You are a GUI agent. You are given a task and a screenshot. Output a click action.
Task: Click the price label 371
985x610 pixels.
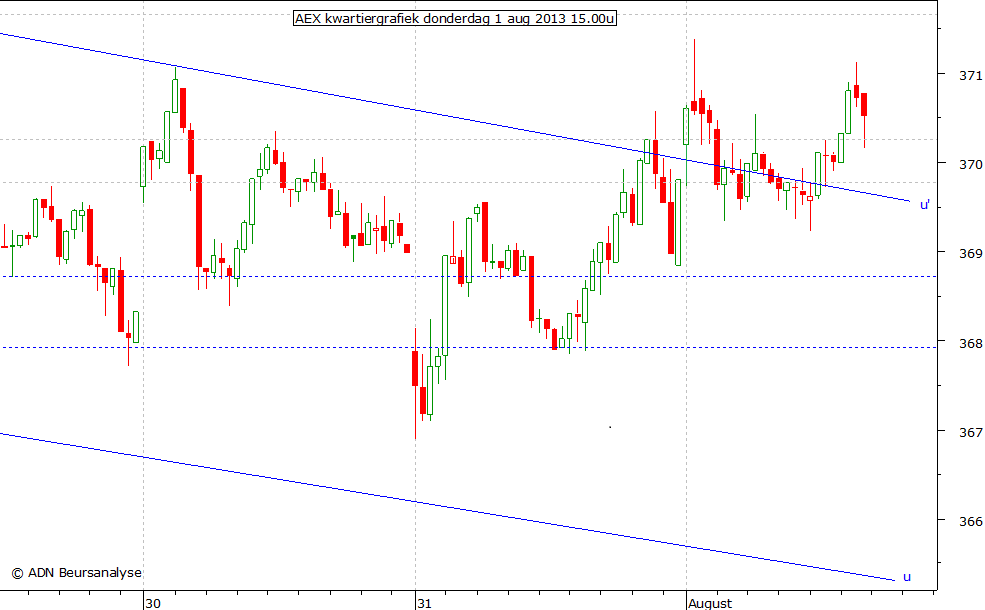(x=971, y=75)
